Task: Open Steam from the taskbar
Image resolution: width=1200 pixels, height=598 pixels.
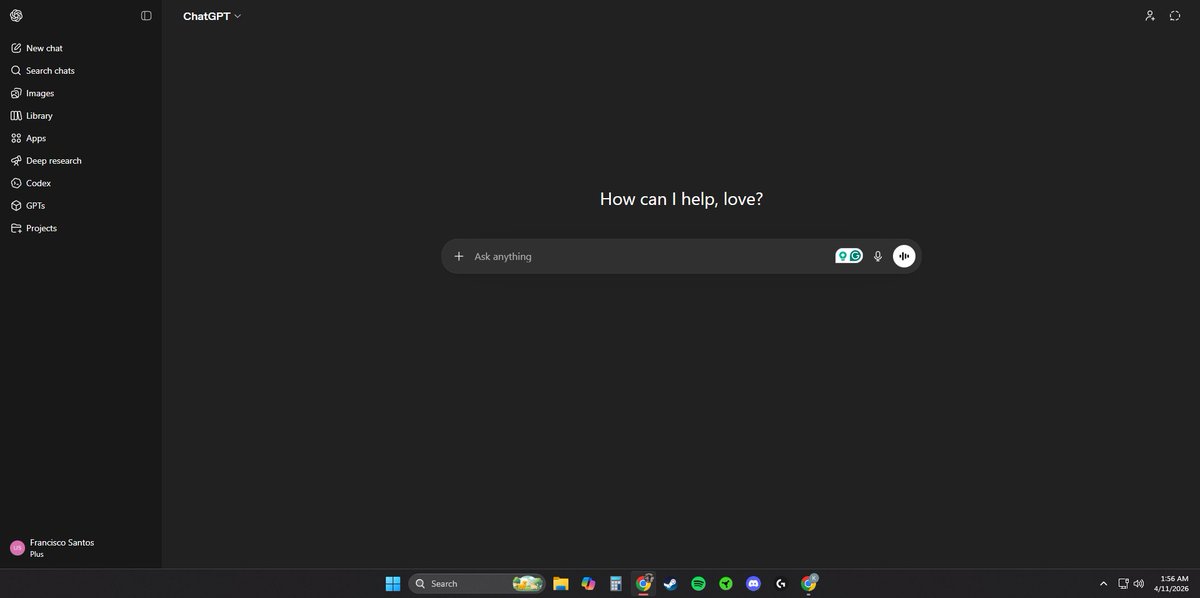Action: (670, 584)
